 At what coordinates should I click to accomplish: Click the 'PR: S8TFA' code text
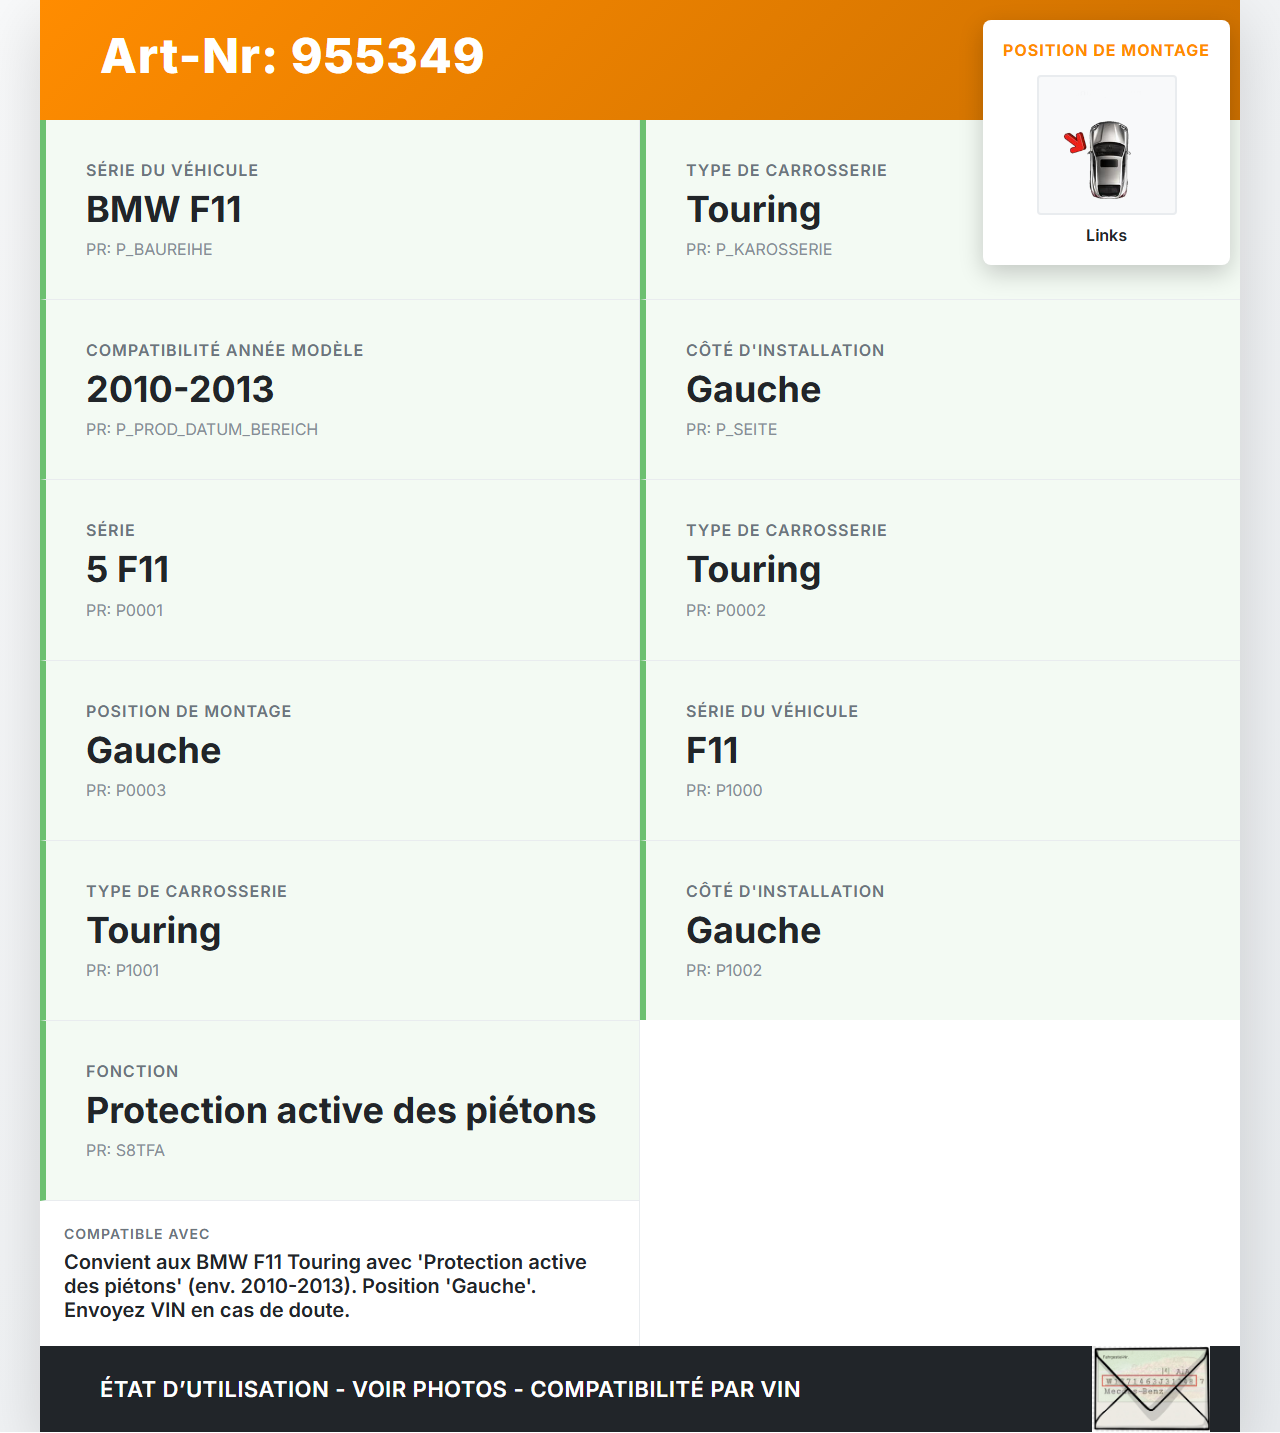point(125,1150)
